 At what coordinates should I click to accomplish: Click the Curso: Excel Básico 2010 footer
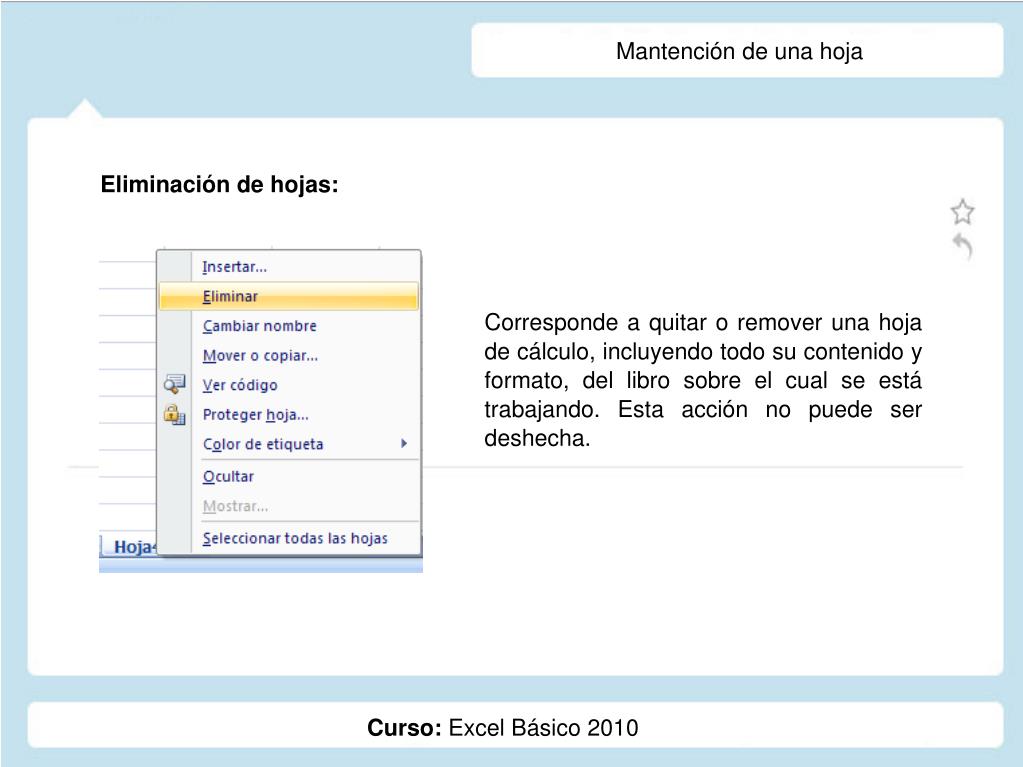502,727
